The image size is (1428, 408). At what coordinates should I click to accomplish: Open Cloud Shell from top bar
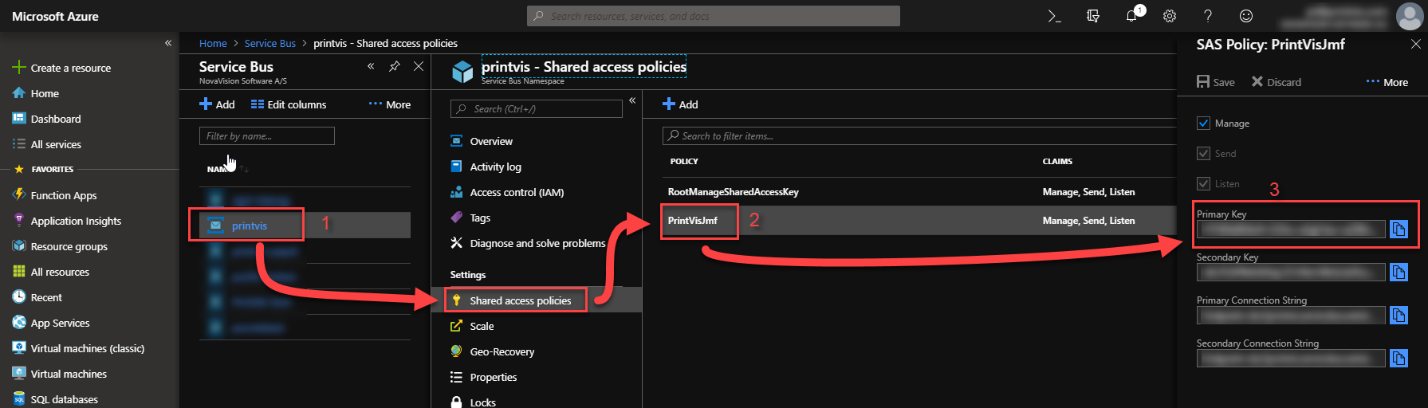[x=1053, y=16]
